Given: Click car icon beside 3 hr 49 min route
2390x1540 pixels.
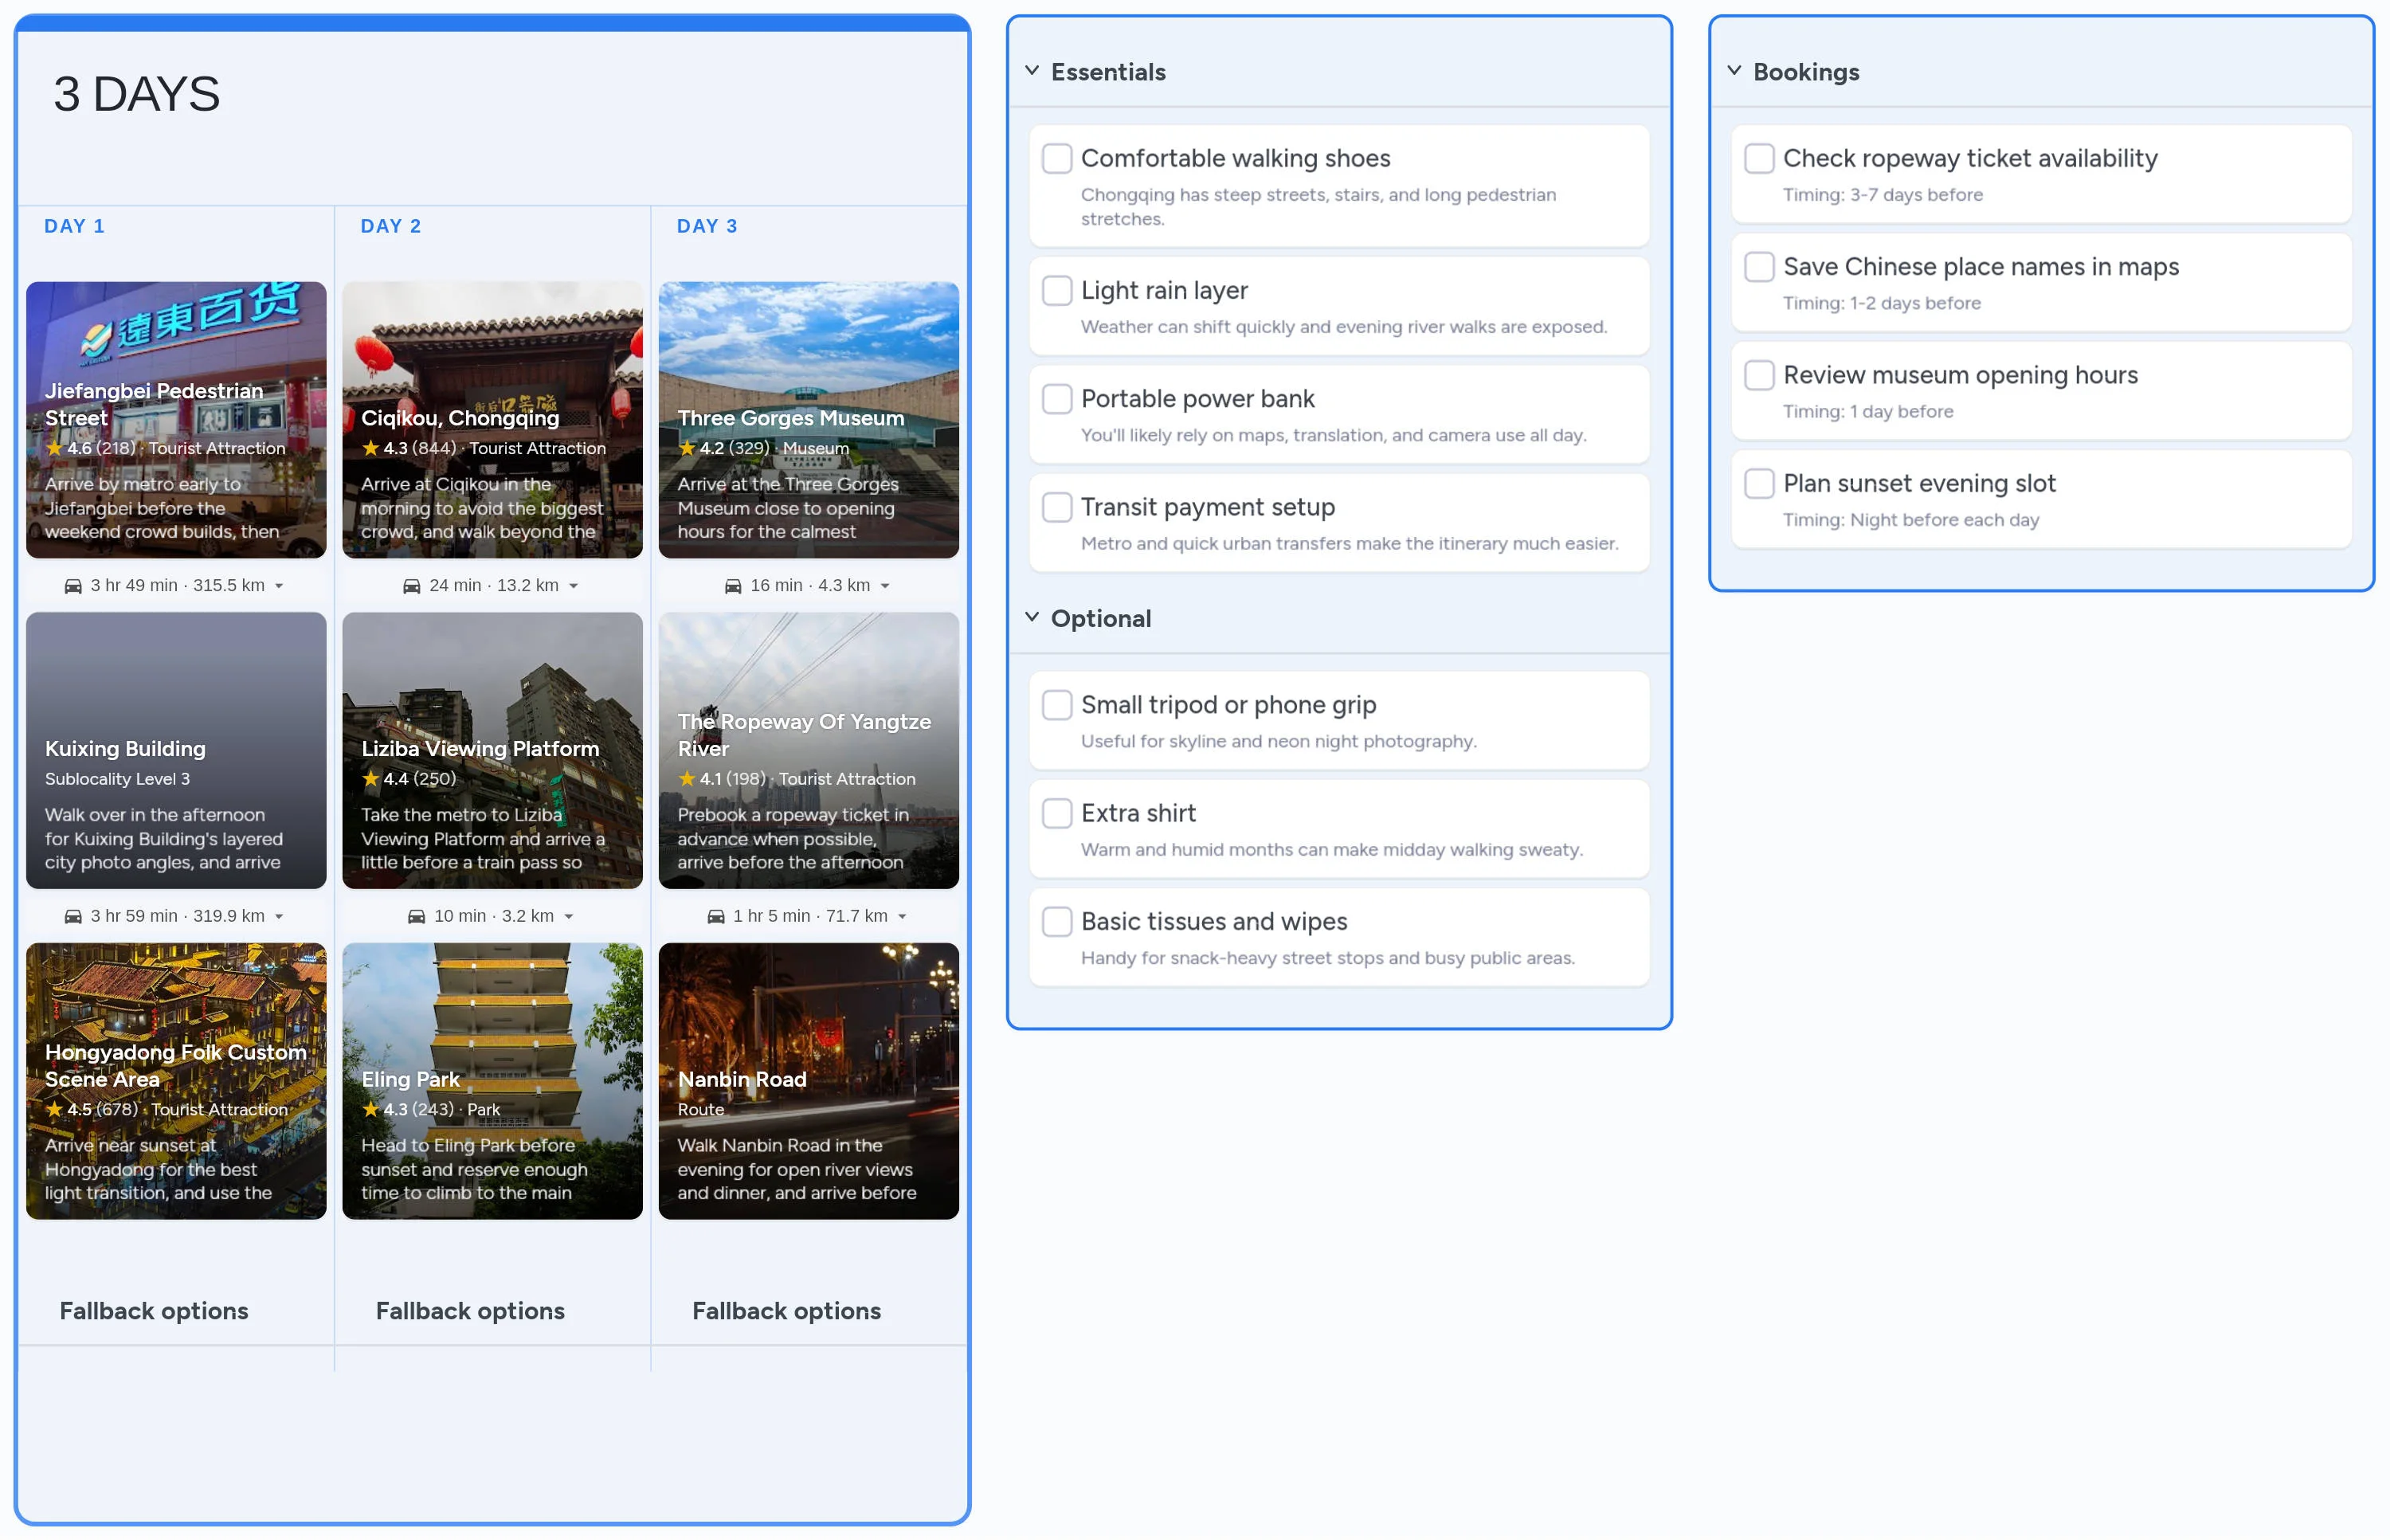Looking at the screenshot, I should tap(73, 586).
